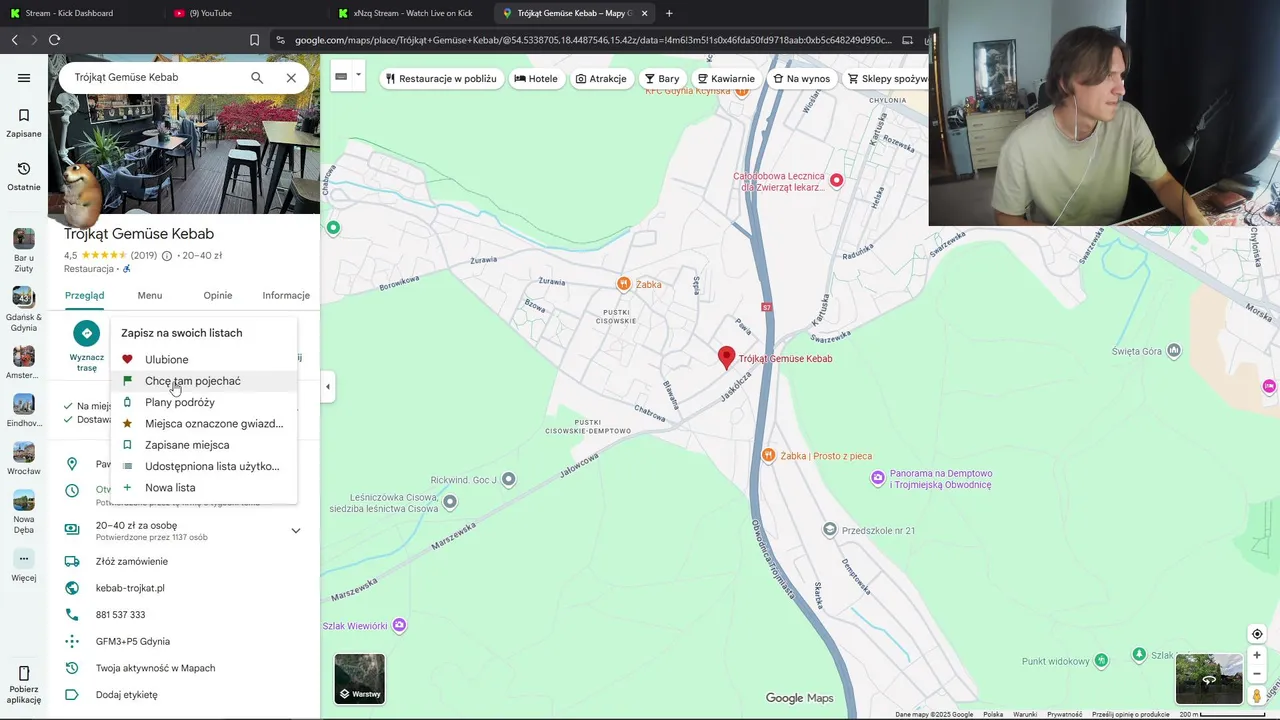The height and width of the screenshot is (720, 1280).
Task: Click Święta Góra map marker
Action: point(1174,351)
